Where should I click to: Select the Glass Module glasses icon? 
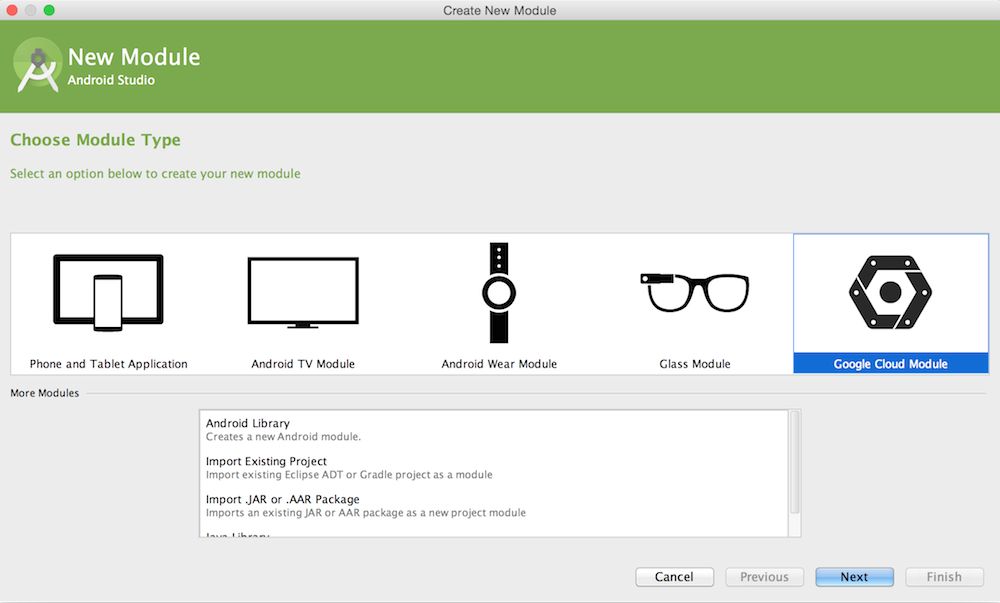point(695,293)
